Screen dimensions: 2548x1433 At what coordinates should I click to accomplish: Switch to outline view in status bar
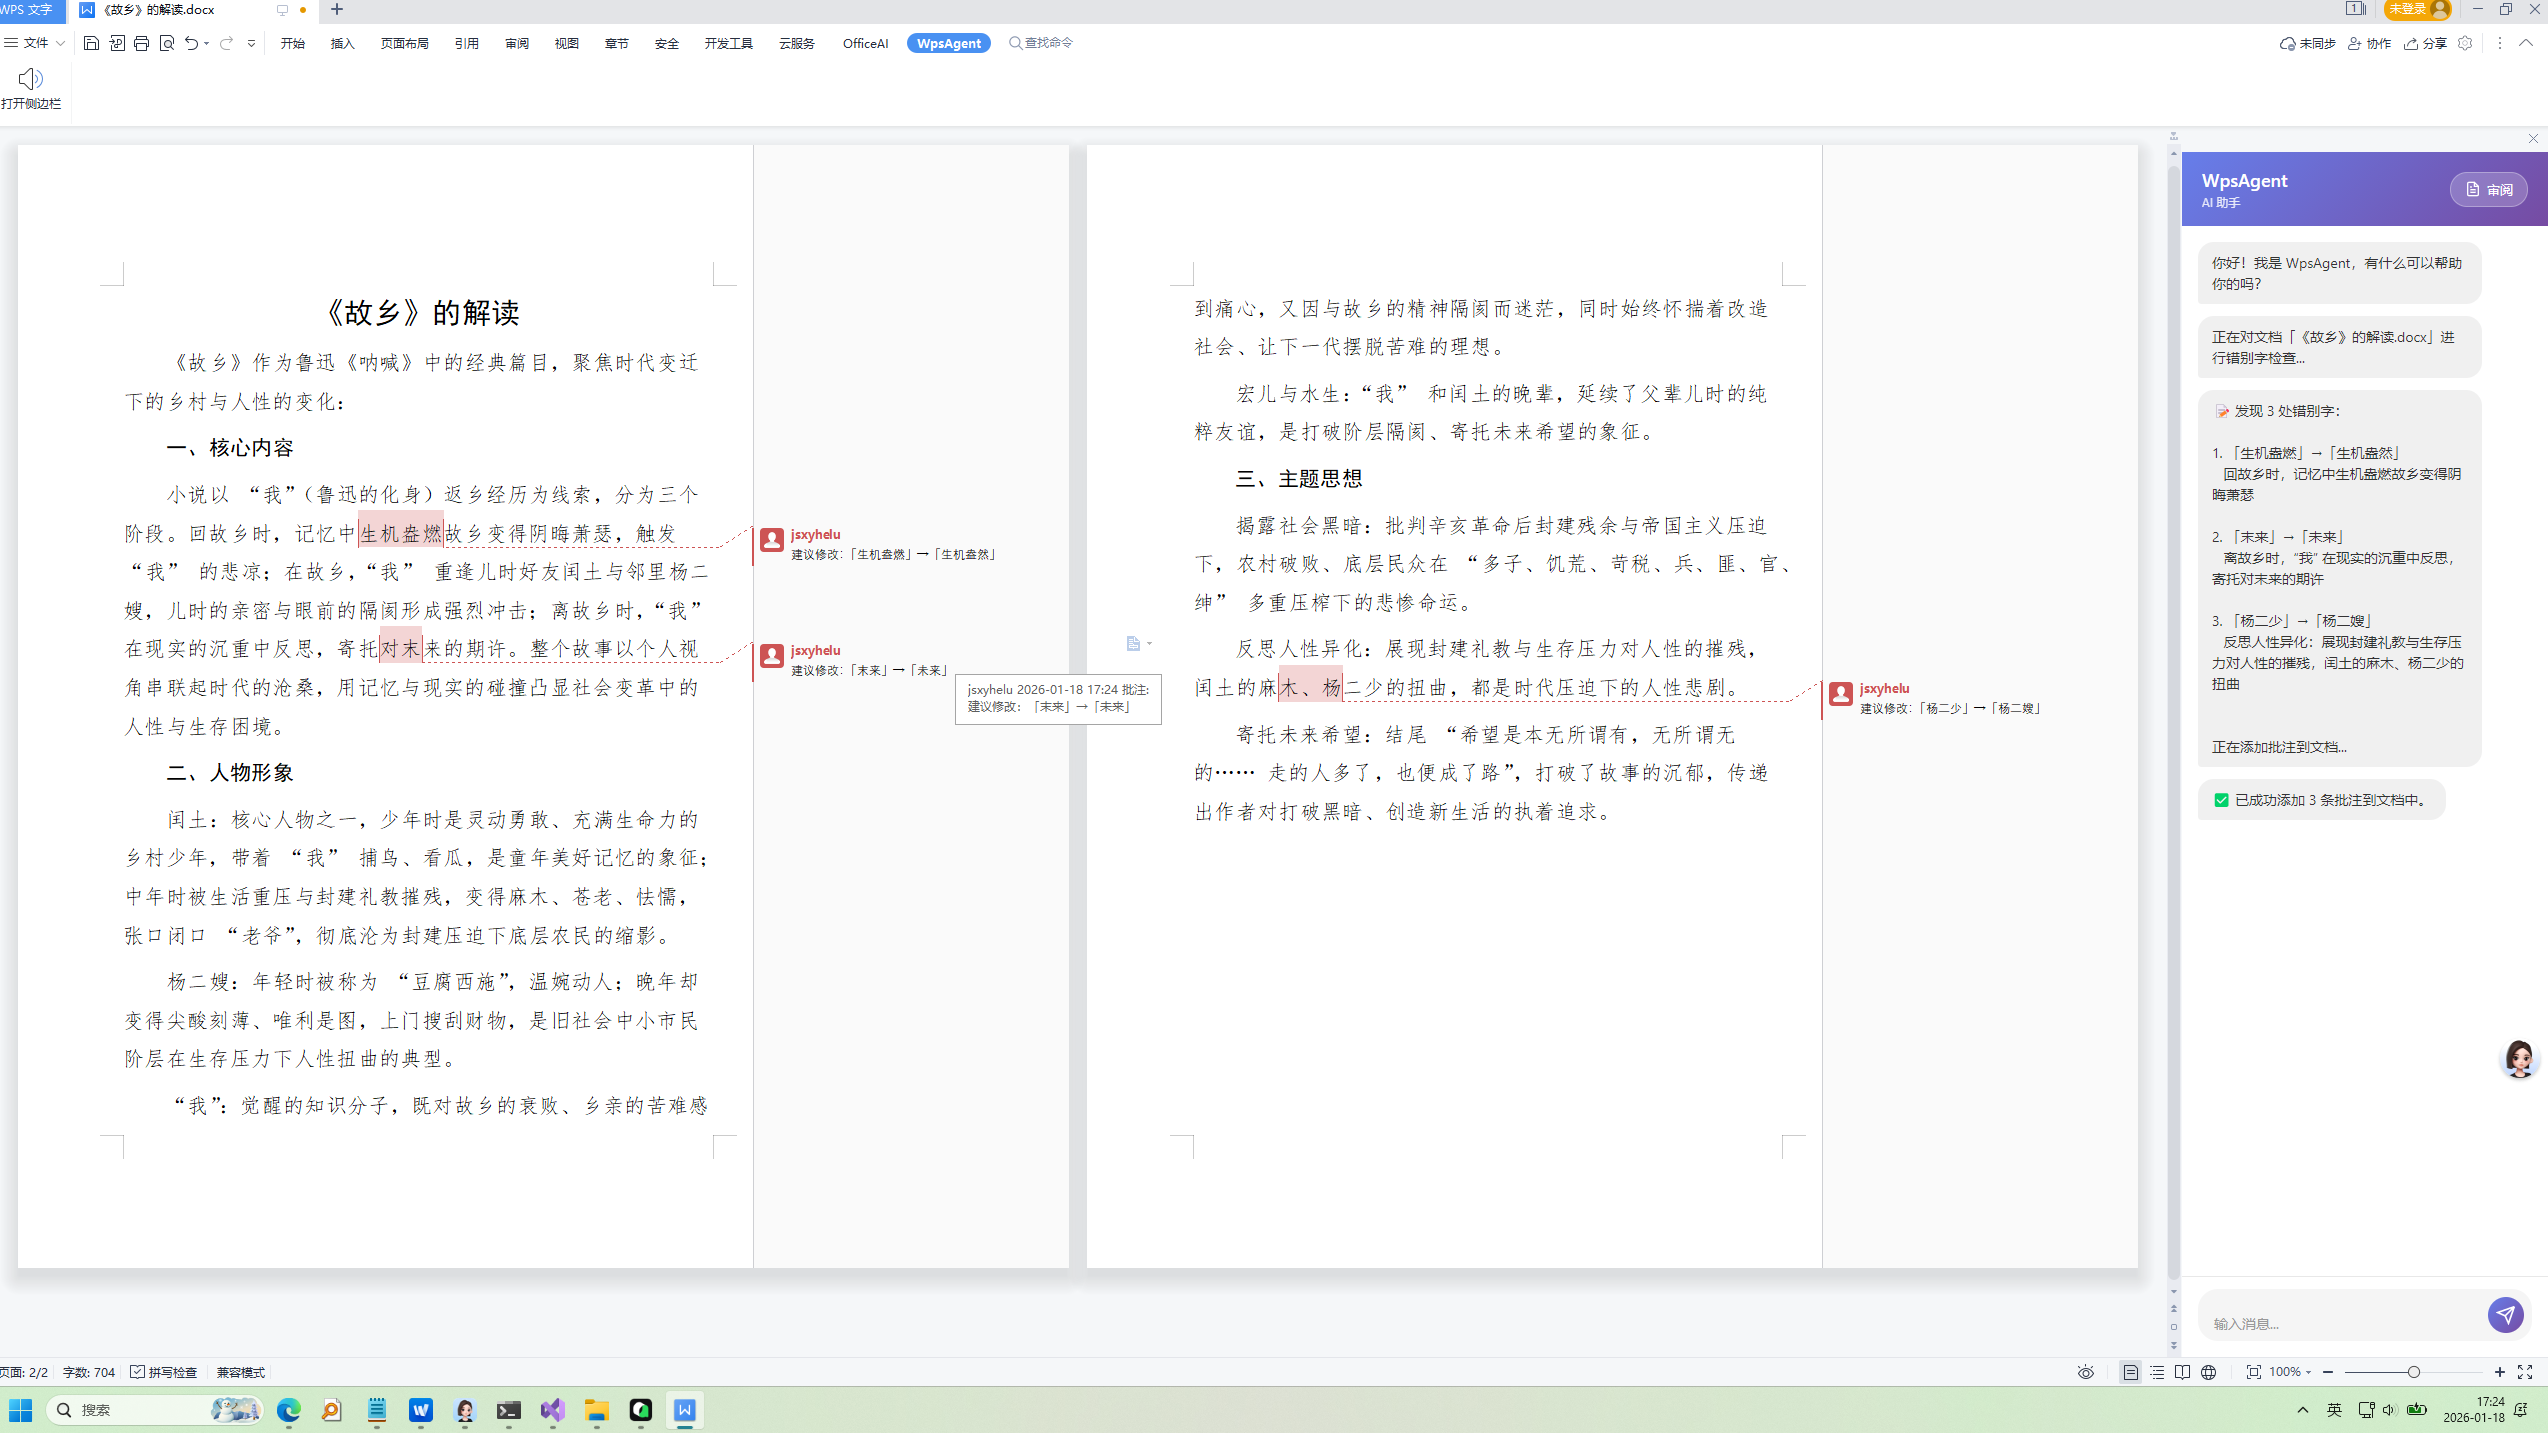coord(2157,1372)
